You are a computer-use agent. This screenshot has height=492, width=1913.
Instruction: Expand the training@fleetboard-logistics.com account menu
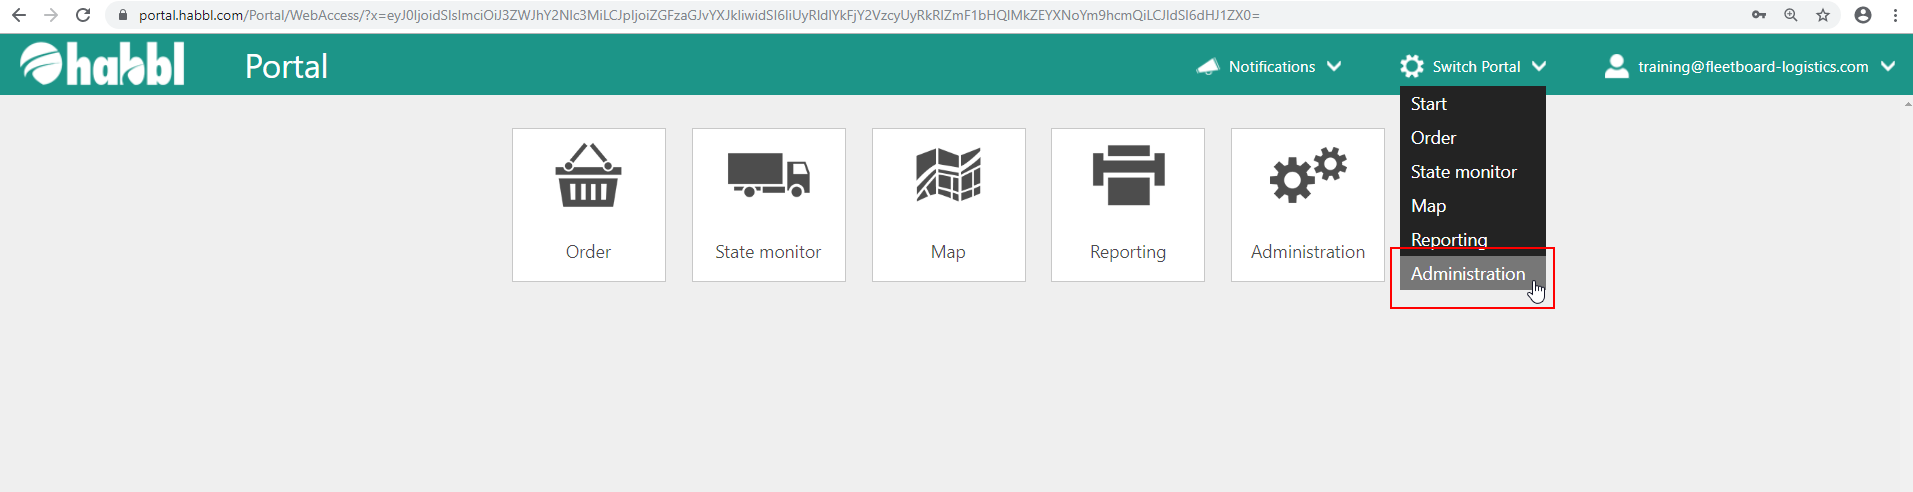[x=1887, y=67]
